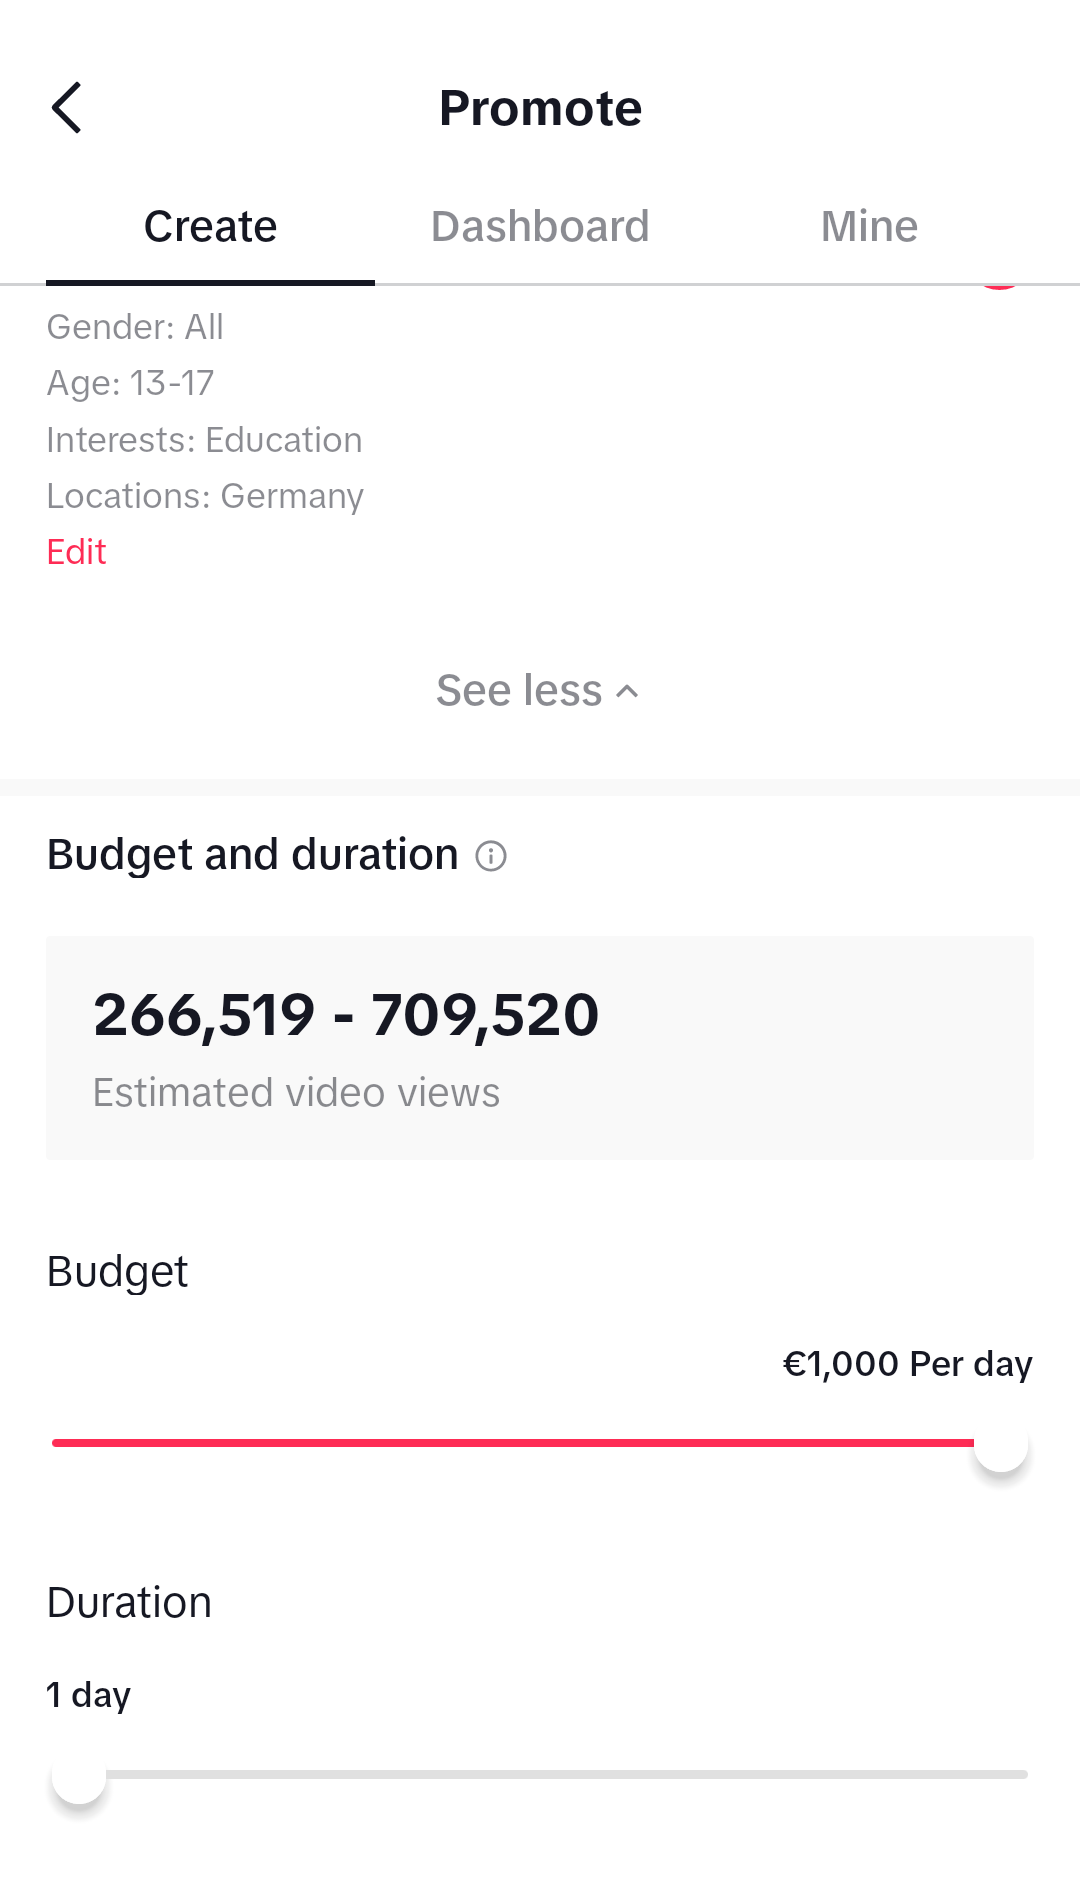Tap the Locations: Germany line
Screen dimensions: 1080x1881
tap(205, 496)
